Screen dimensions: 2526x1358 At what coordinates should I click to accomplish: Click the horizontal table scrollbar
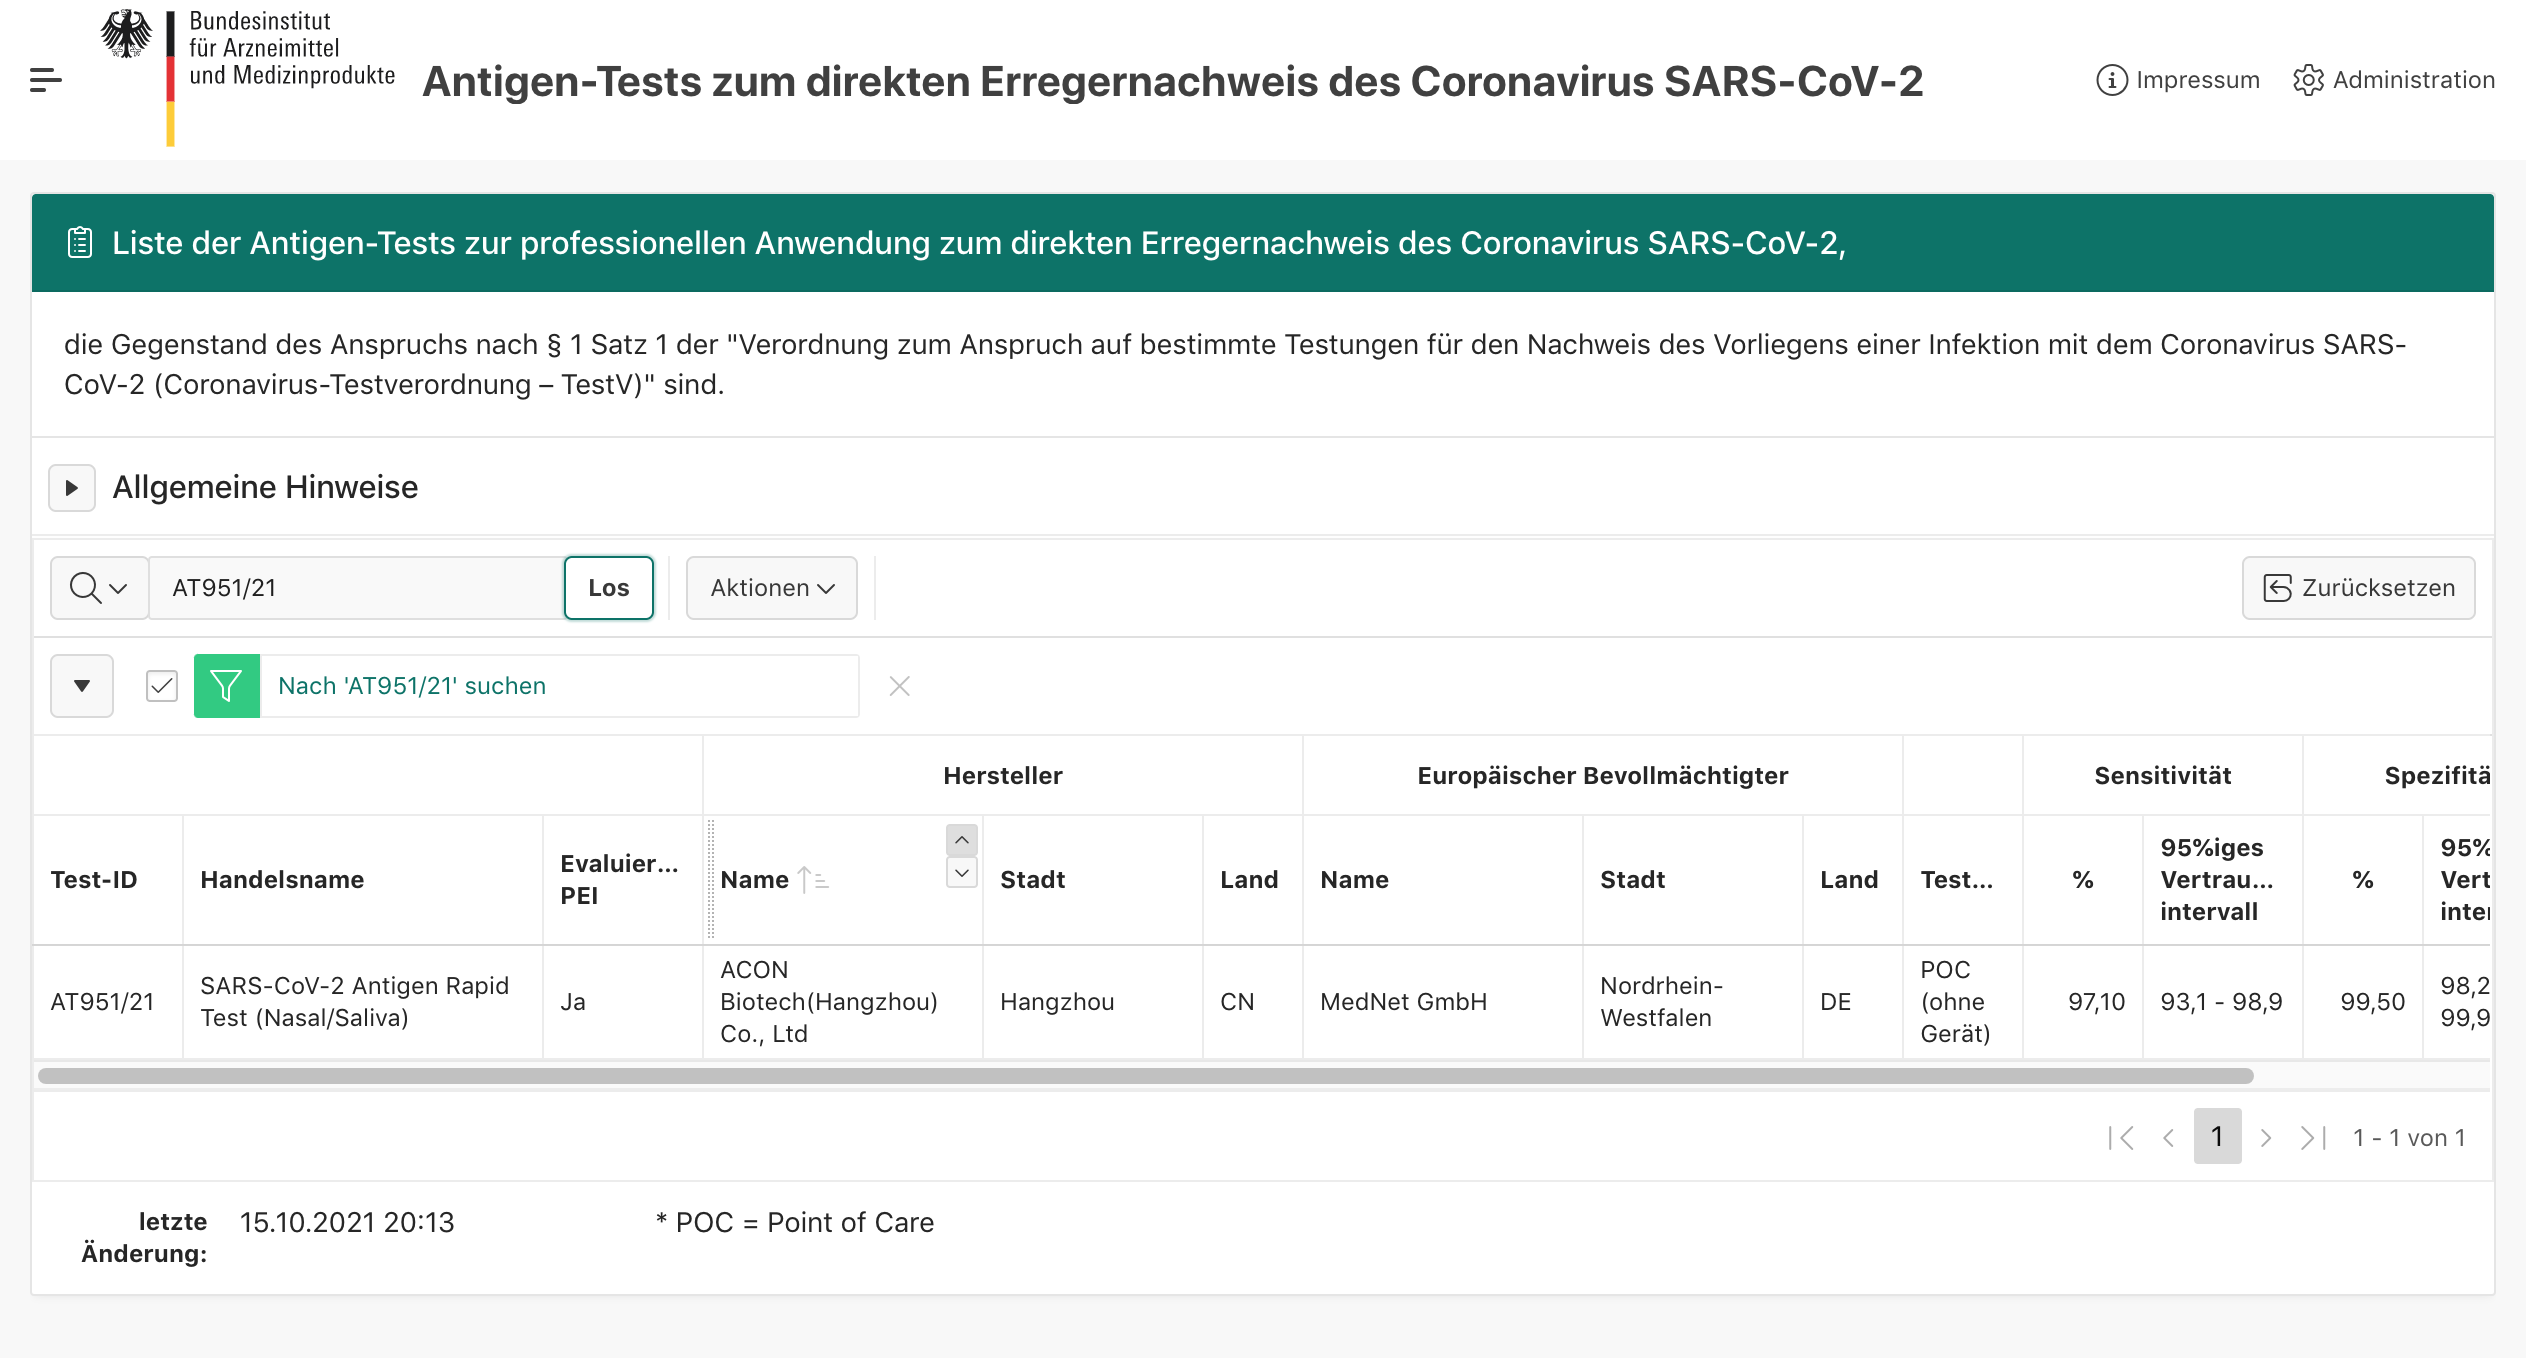1145,1076
